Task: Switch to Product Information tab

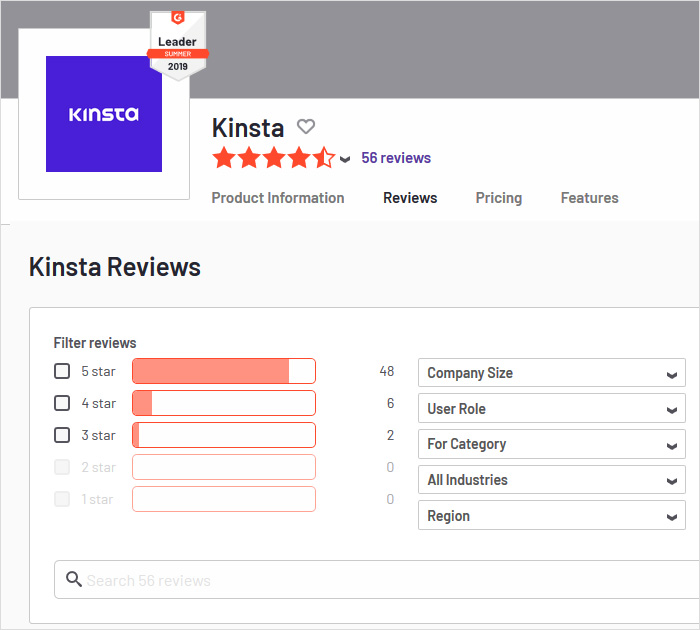Action: click(x=278, y=198)
